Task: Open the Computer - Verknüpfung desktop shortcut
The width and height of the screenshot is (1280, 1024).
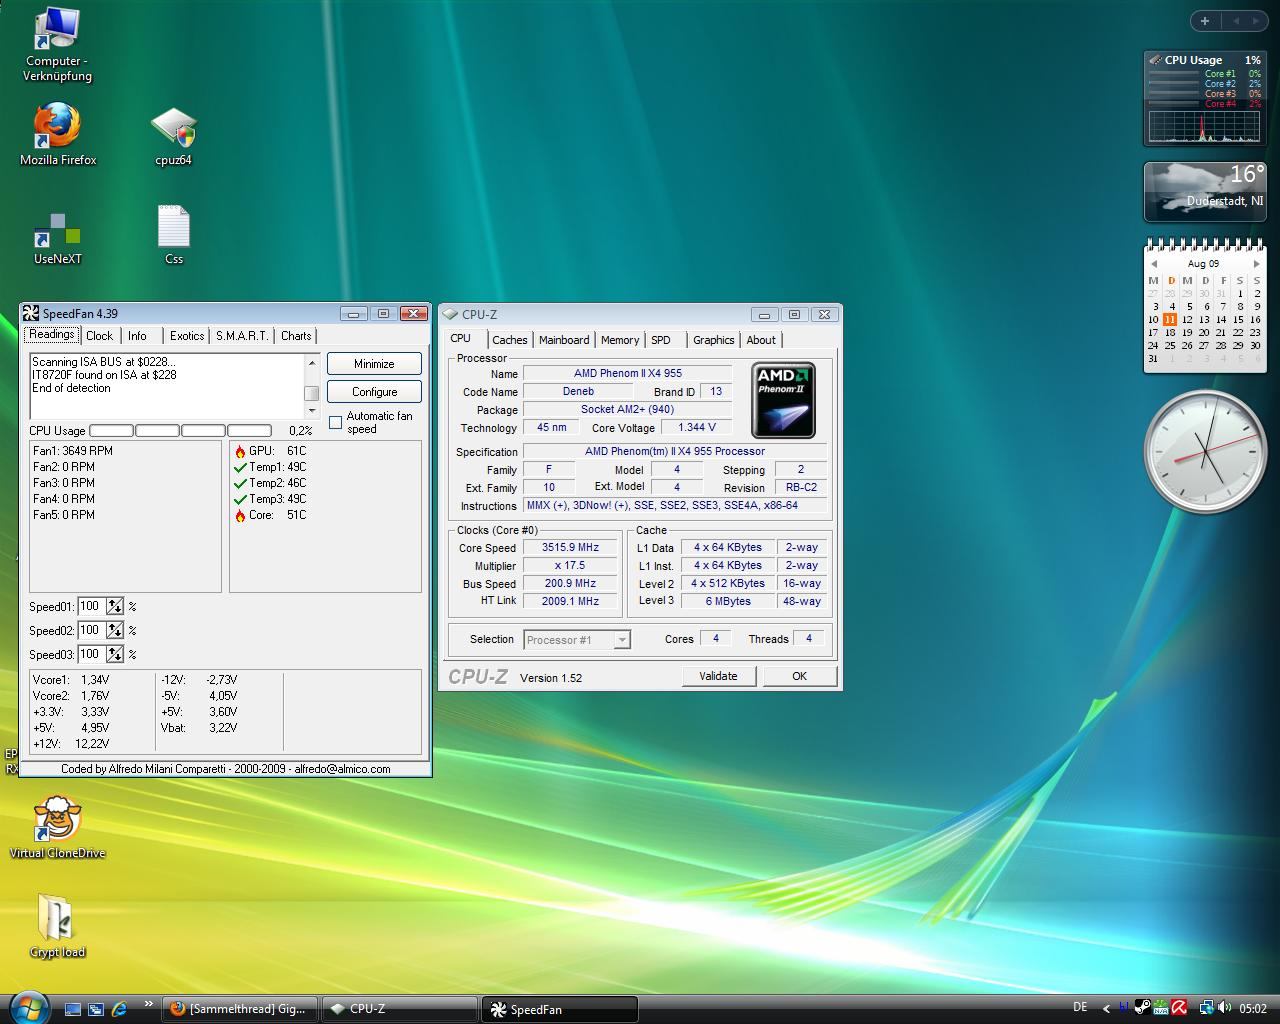Action: (x=57, y=44)
